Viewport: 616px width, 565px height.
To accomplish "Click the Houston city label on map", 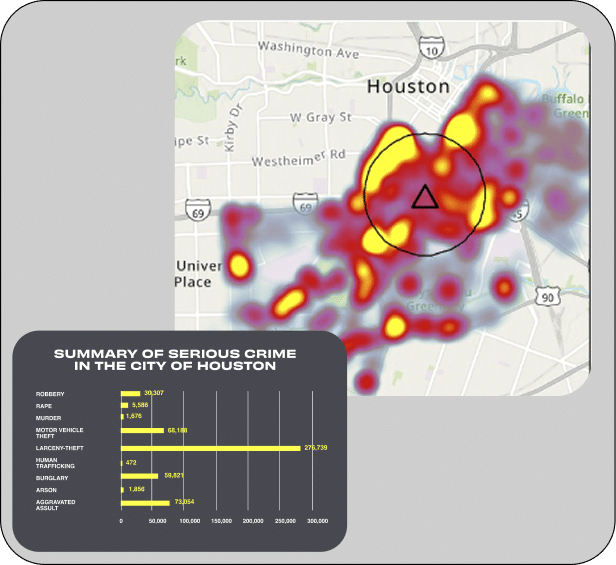I will point(408,86).
